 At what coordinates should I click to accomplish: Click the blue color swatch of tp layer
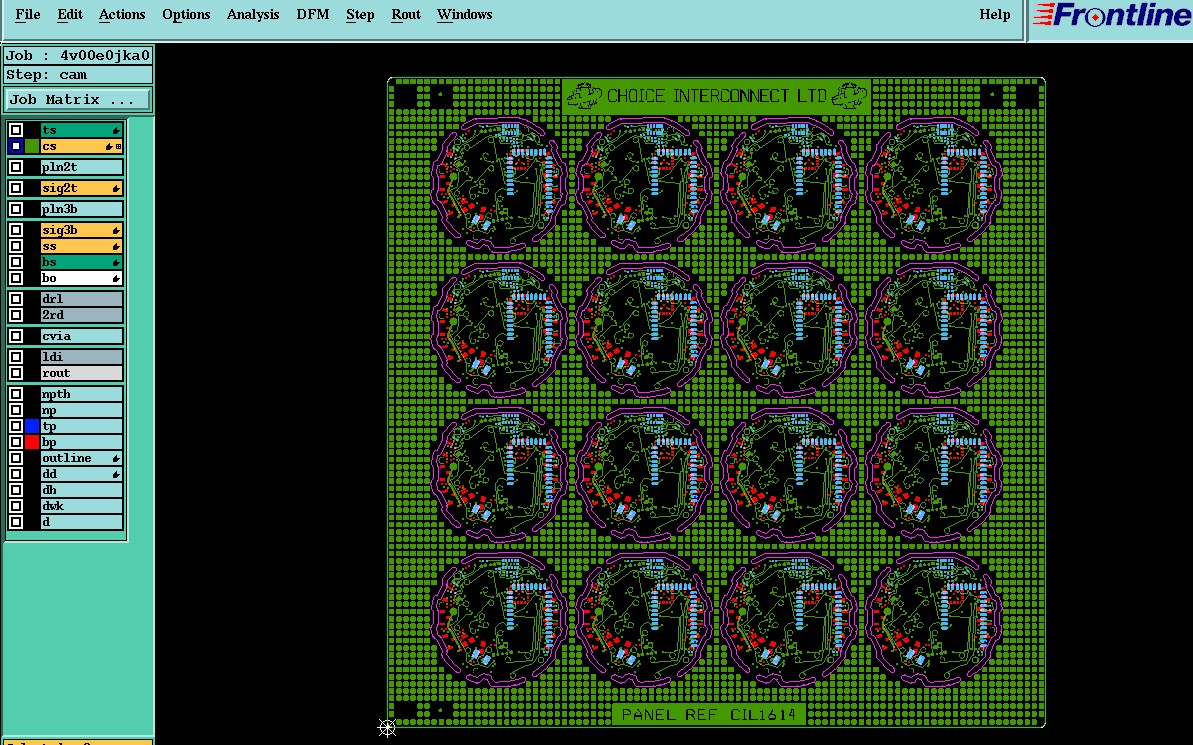tap(32, 426)
